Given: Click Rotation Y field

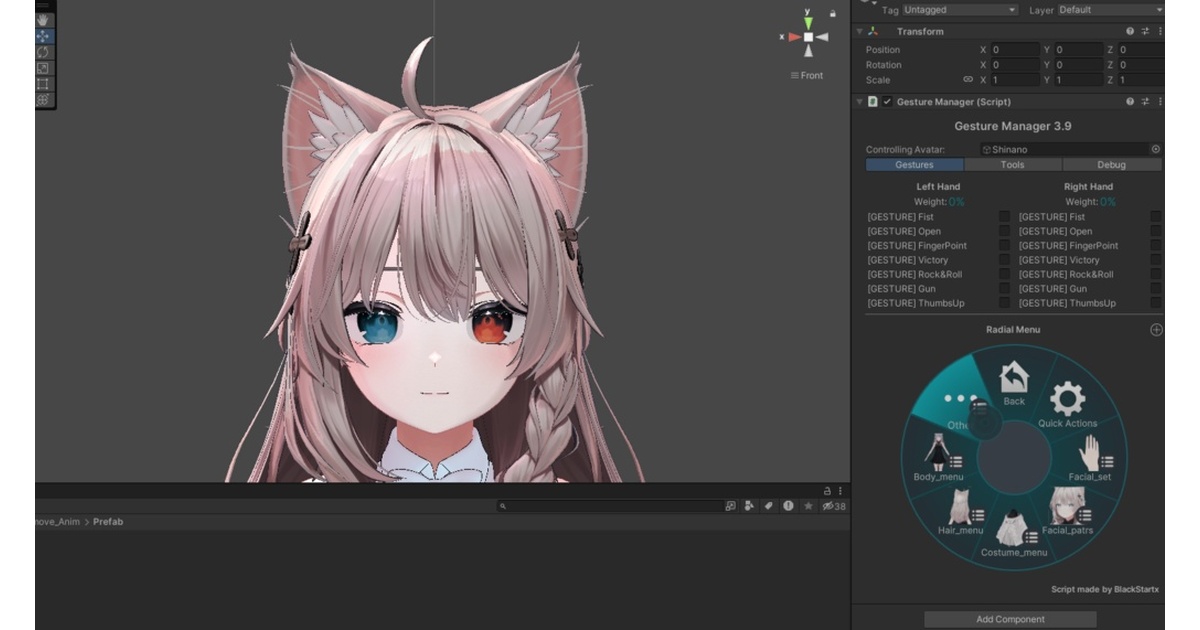Looking at the screenshot, I should pos(1078,64).
